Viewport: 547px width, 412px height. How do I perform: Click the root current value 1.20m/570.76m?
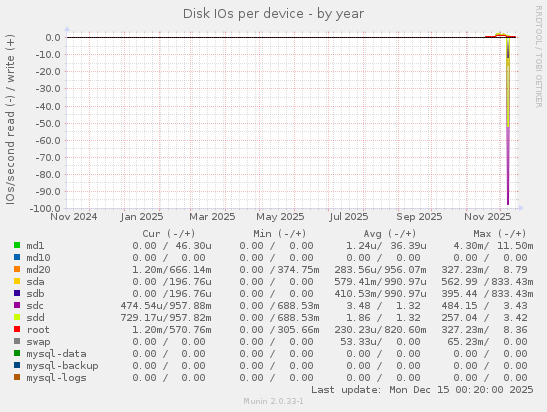[x=172, y=330]
